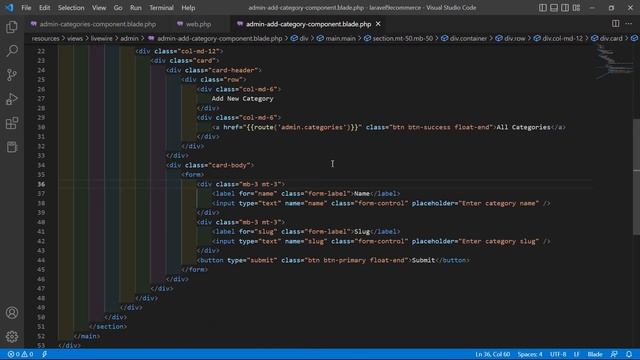640x360 pixels.
Task: Open the Edit menu
Action: (x=44, y=8)
